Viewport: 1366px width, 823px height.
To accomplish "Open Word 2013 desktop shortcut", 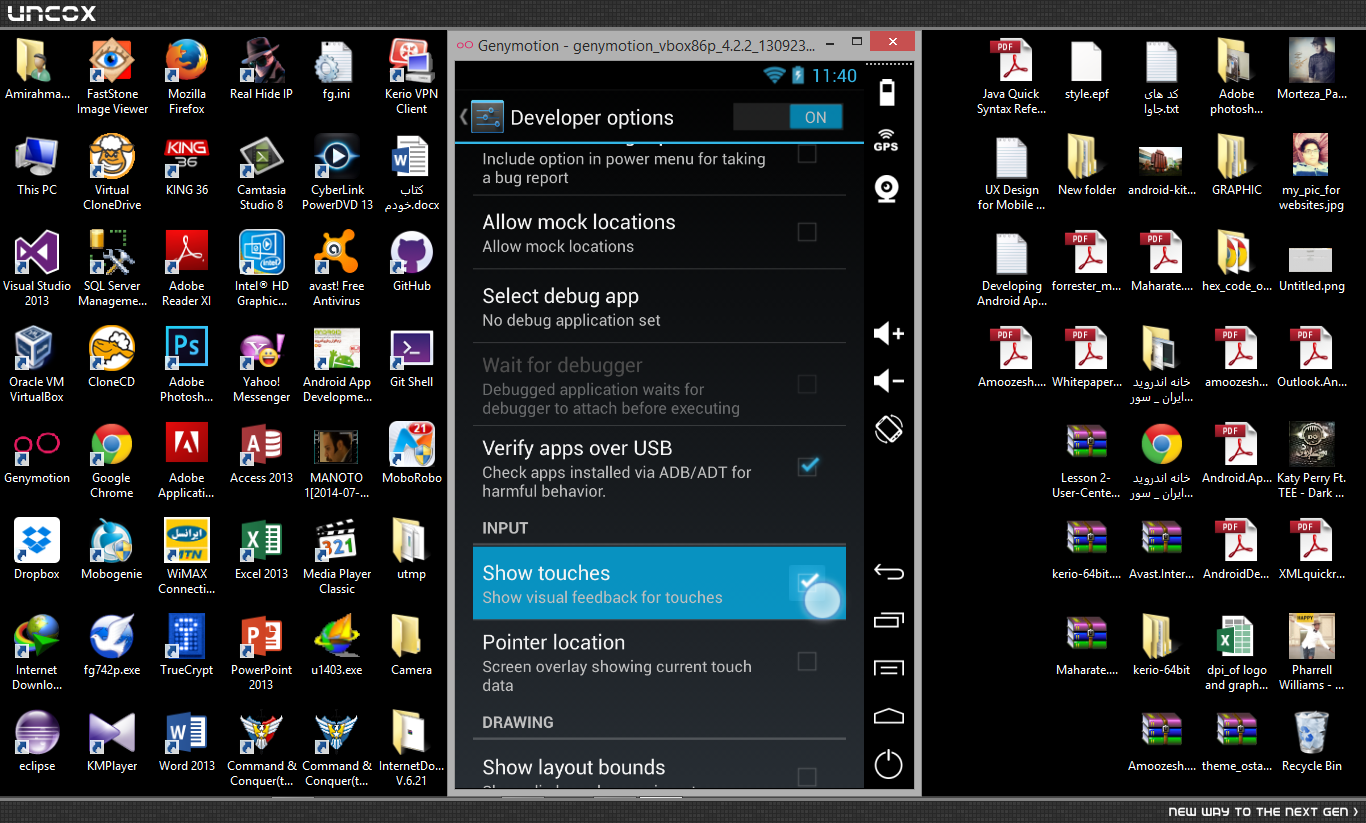I will [x=186, y=734].
